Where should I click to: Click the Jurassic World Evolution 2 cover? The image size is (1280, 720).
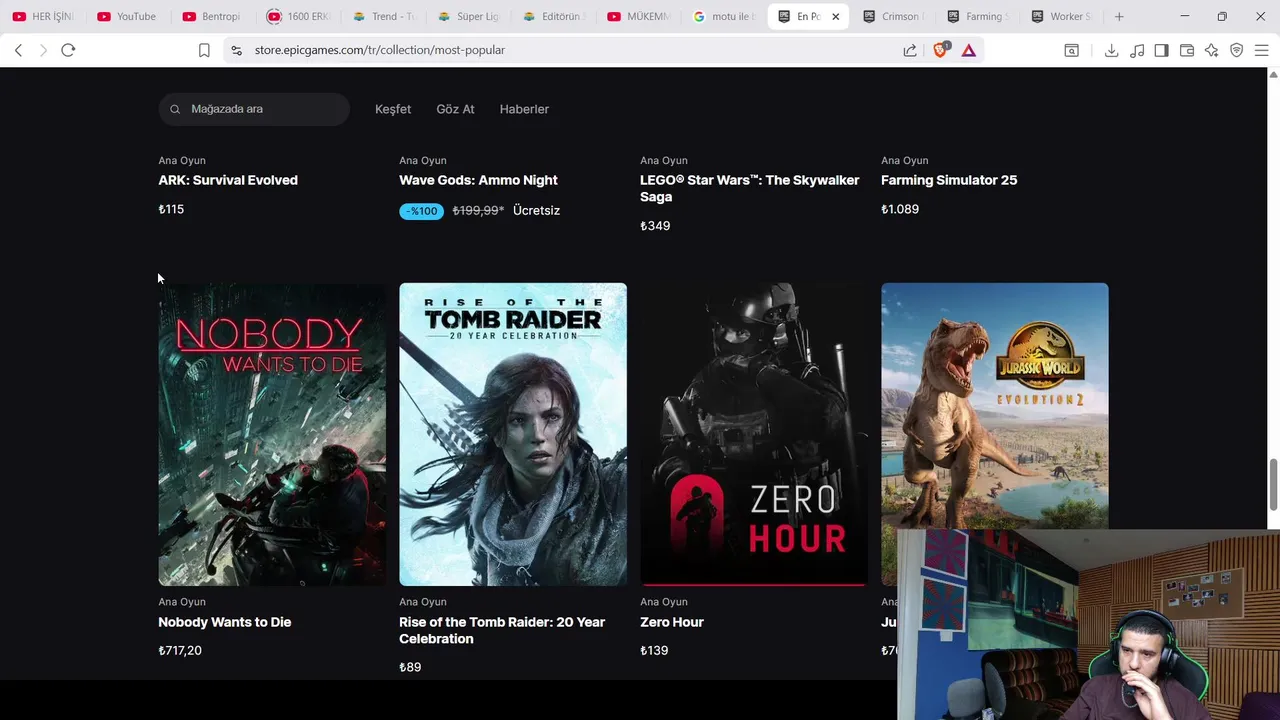pyautogui.click(x=994, y=405)
